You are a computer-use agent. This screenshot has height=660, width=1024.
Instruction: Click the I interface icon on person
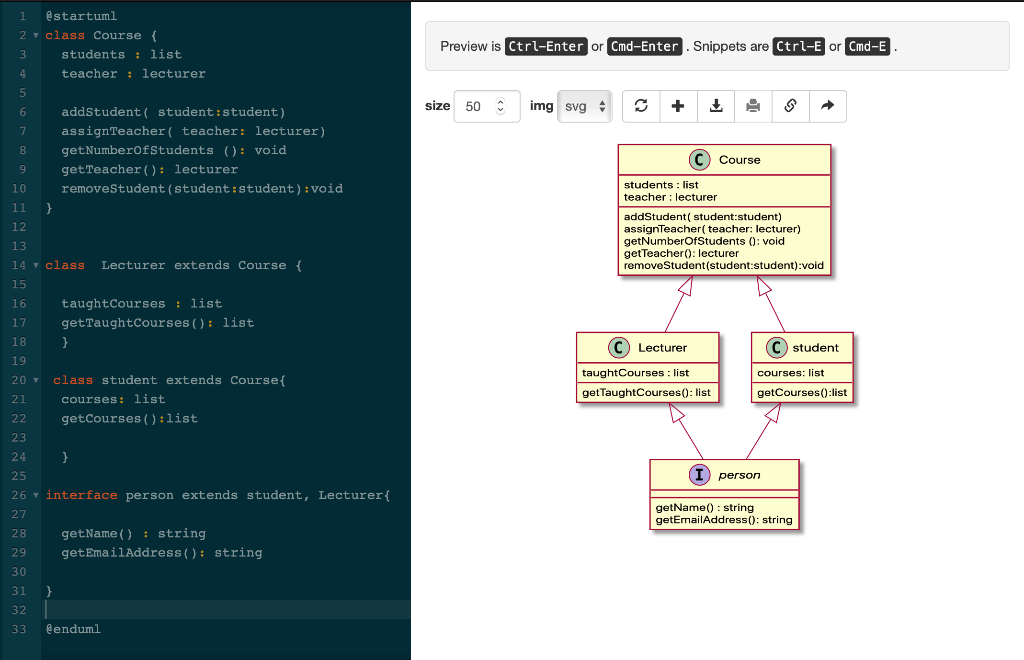(x=699, y=475)
